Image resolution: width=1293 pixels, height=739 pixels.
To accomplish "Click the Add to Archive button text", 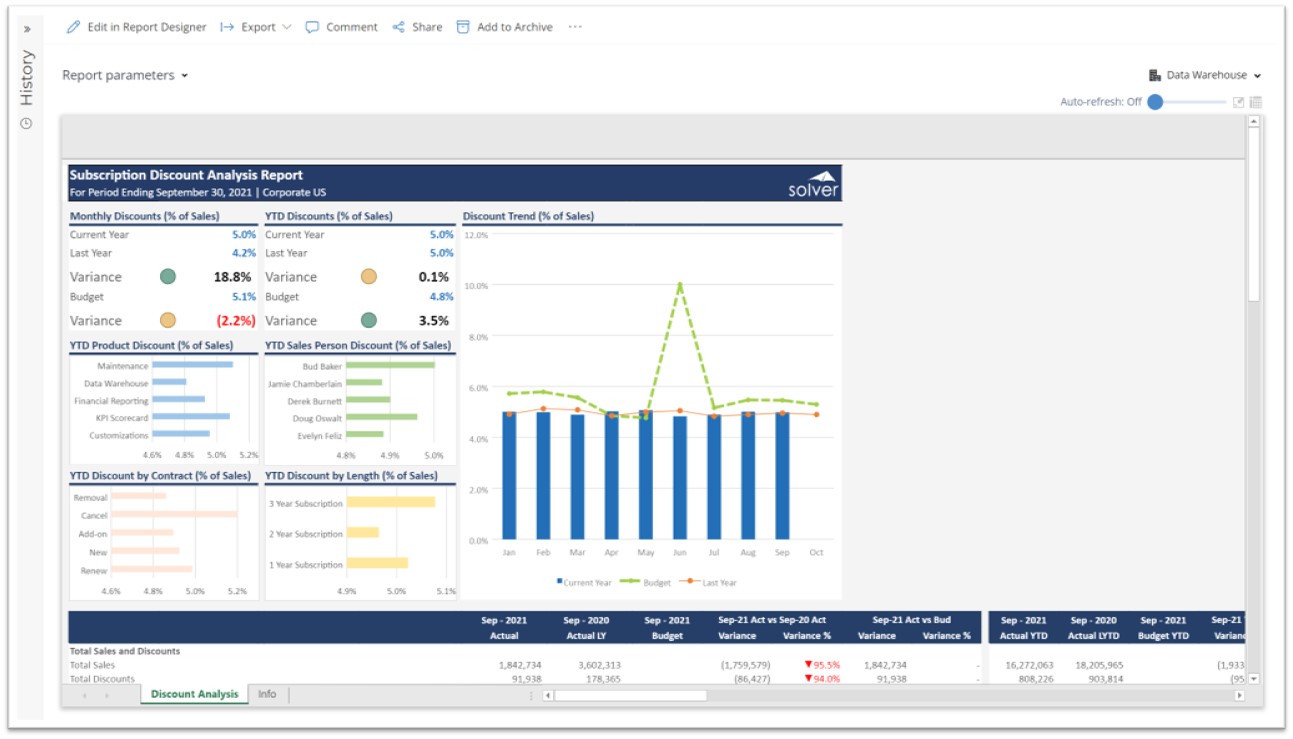I will 514,27.
